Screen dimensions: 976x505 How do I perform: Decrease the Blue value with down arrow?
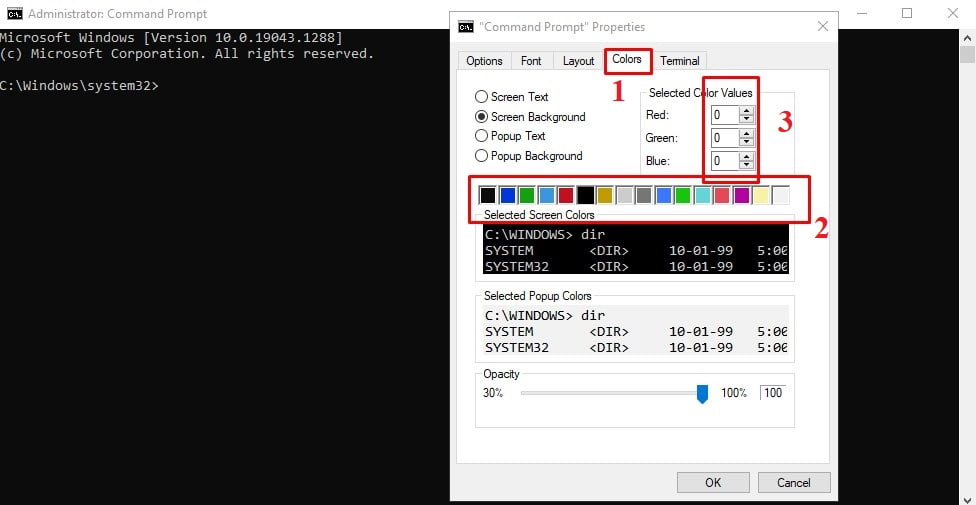click(746, 164)
